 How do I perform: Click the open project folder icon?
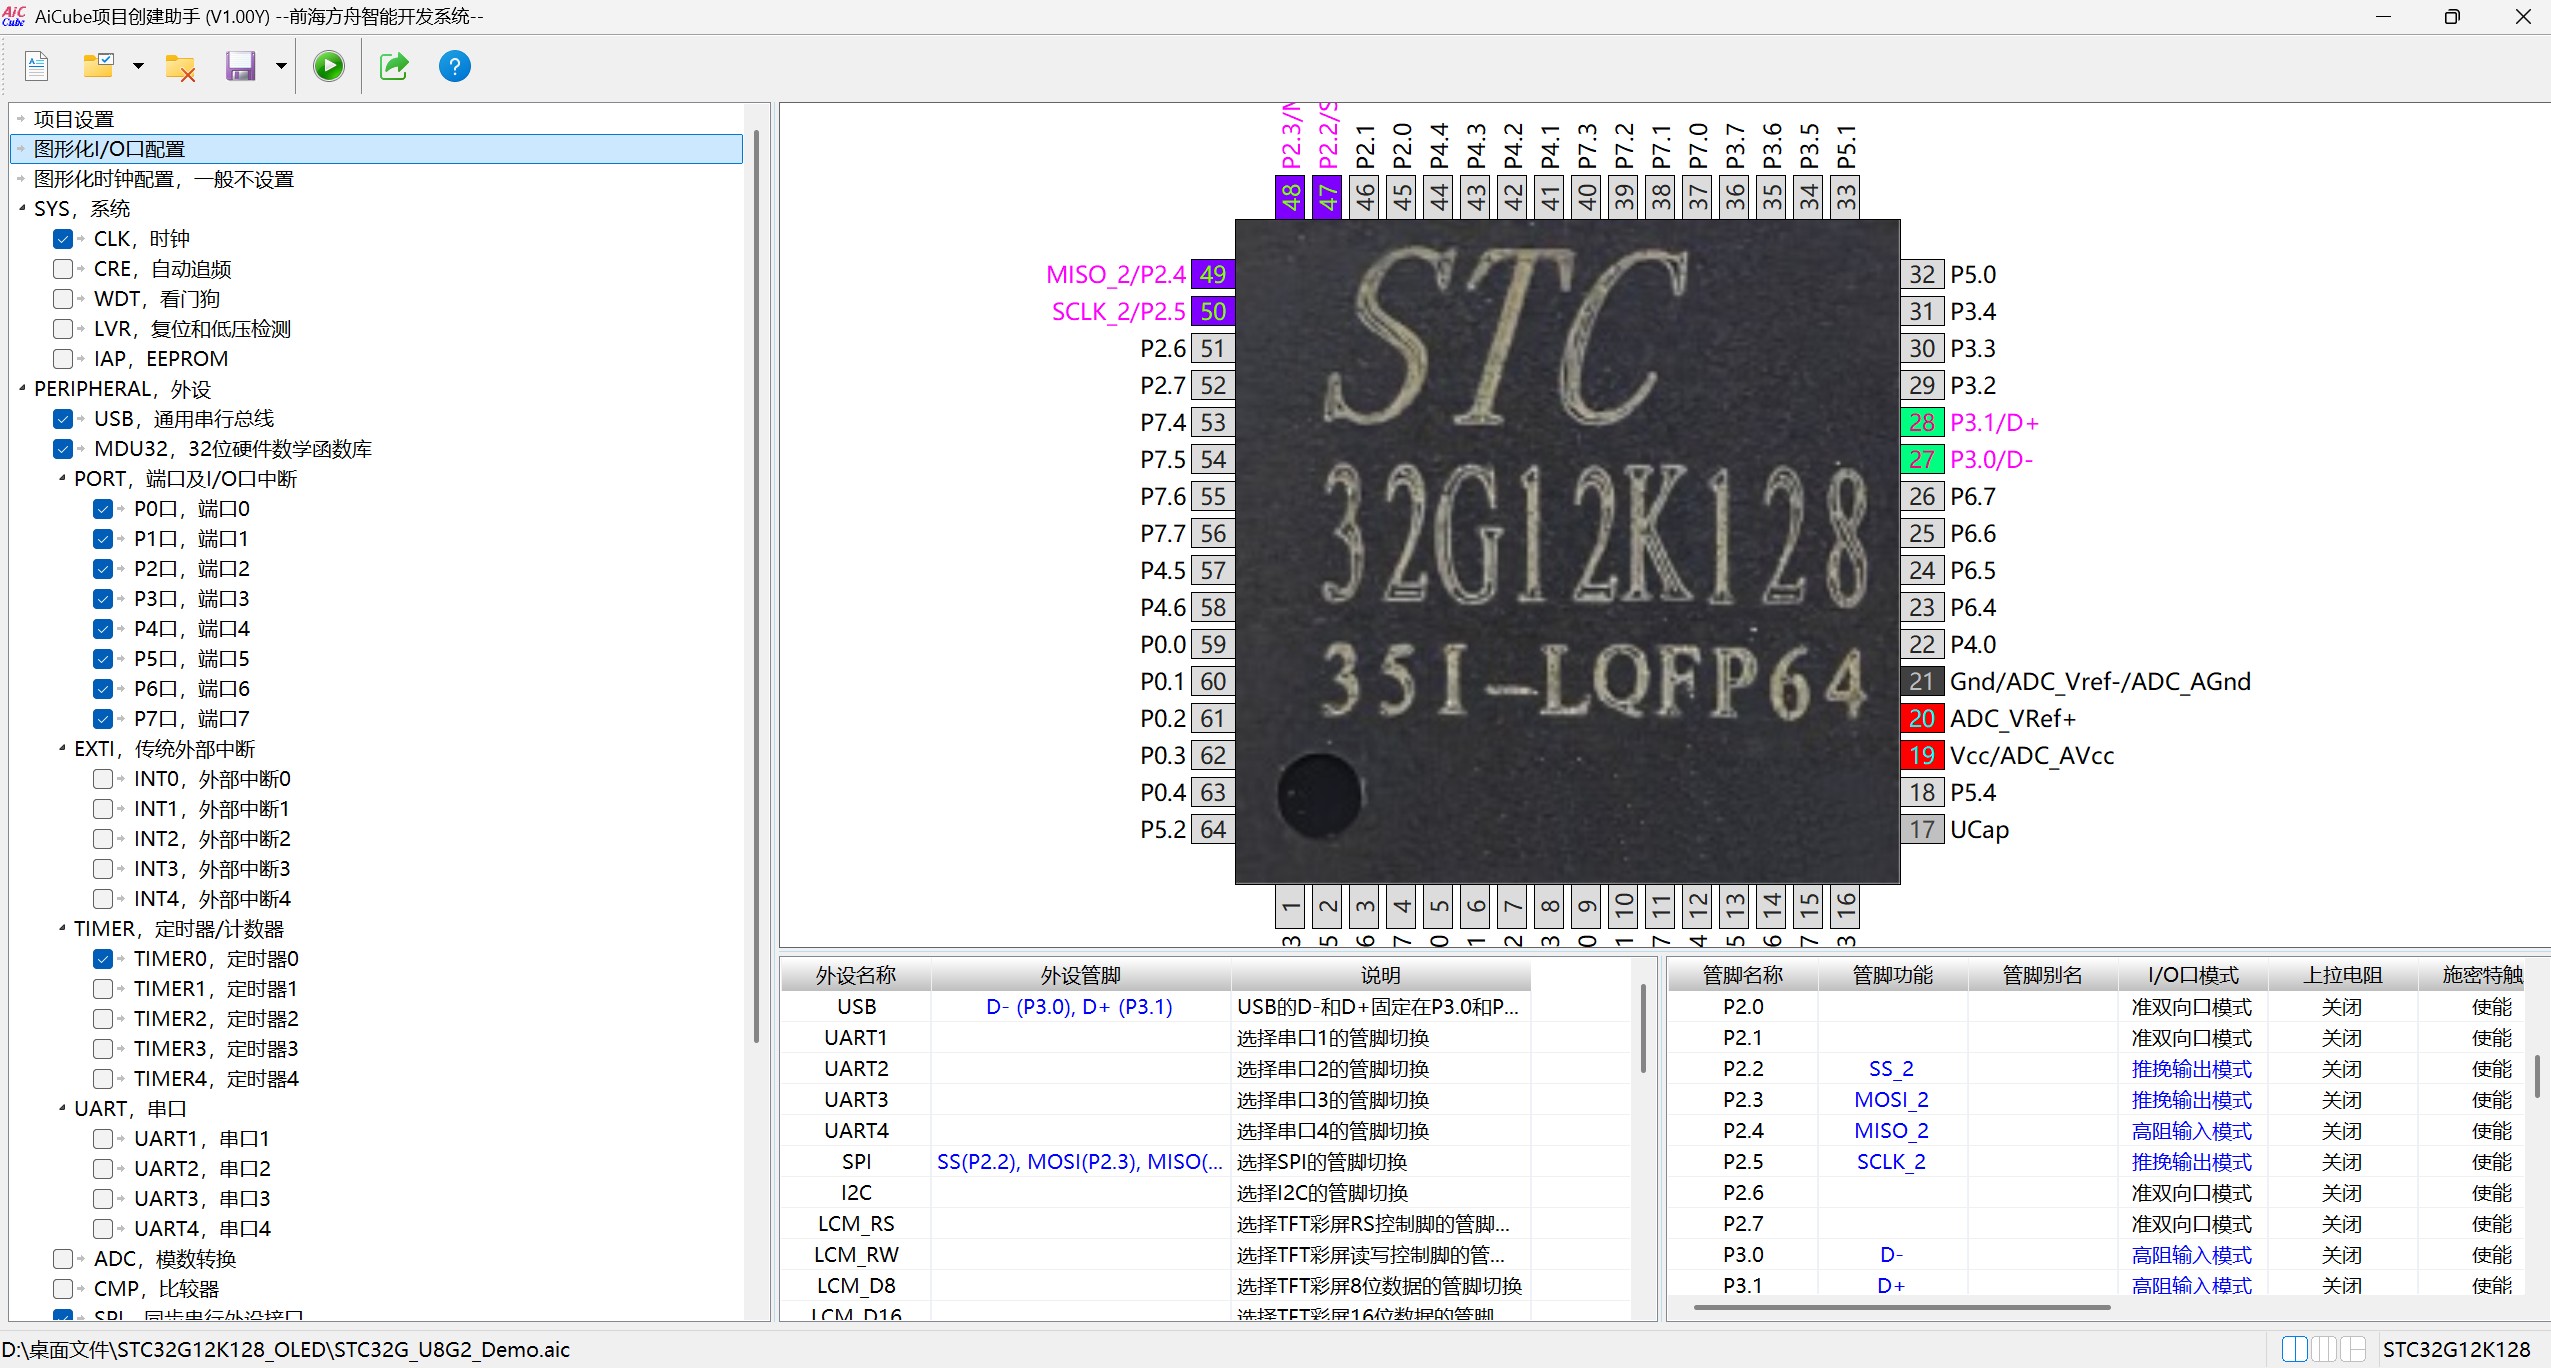click(98, 67)
